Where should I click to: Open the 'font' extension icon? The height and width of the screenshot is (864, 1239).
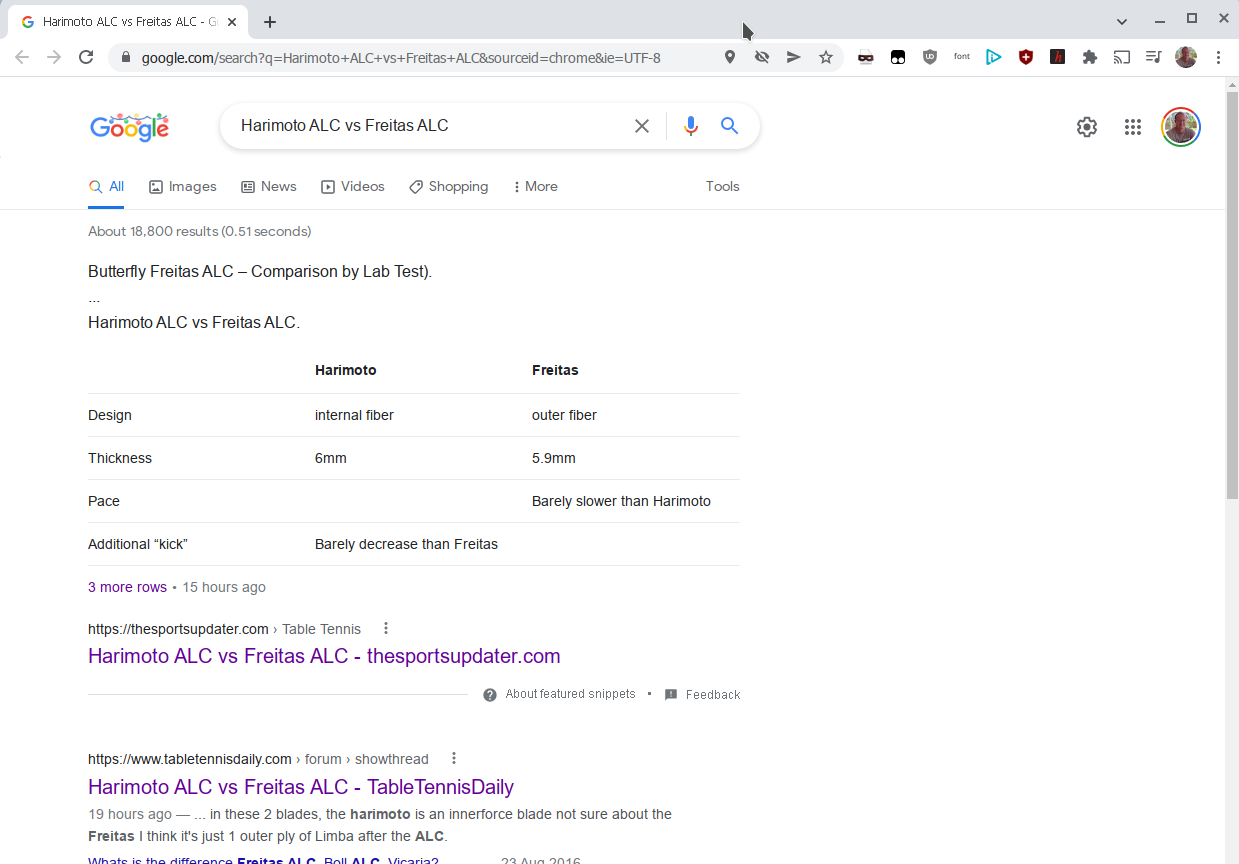[x=962, y=57]
